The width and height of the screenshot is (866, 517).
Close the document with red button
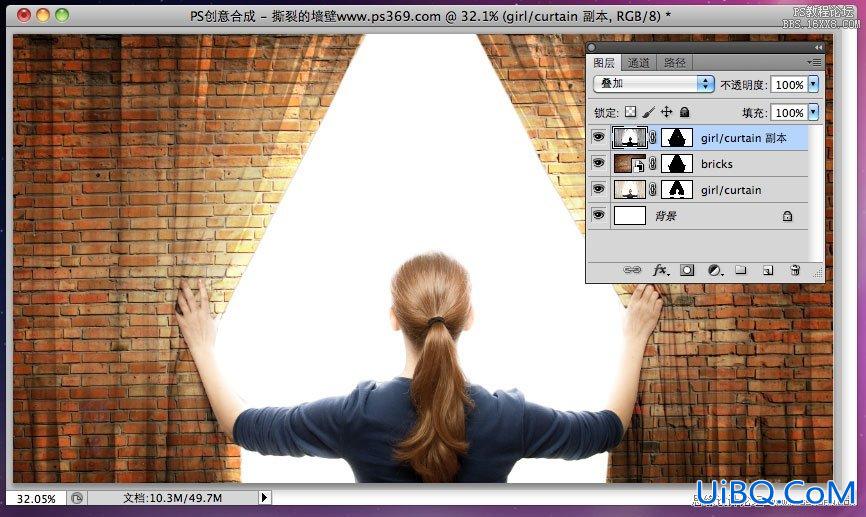[24, 15]
